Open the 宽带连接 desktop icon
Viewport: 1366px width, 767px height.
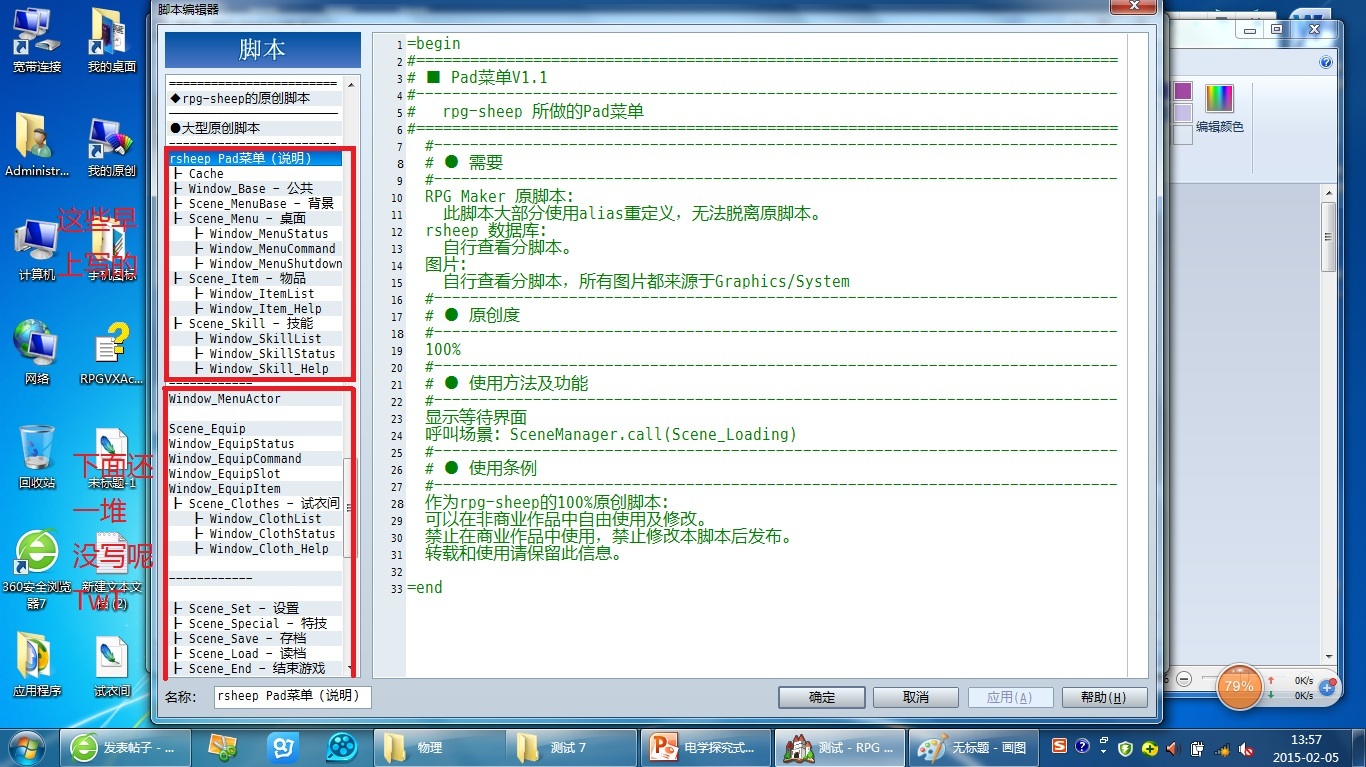click(37, 40)
